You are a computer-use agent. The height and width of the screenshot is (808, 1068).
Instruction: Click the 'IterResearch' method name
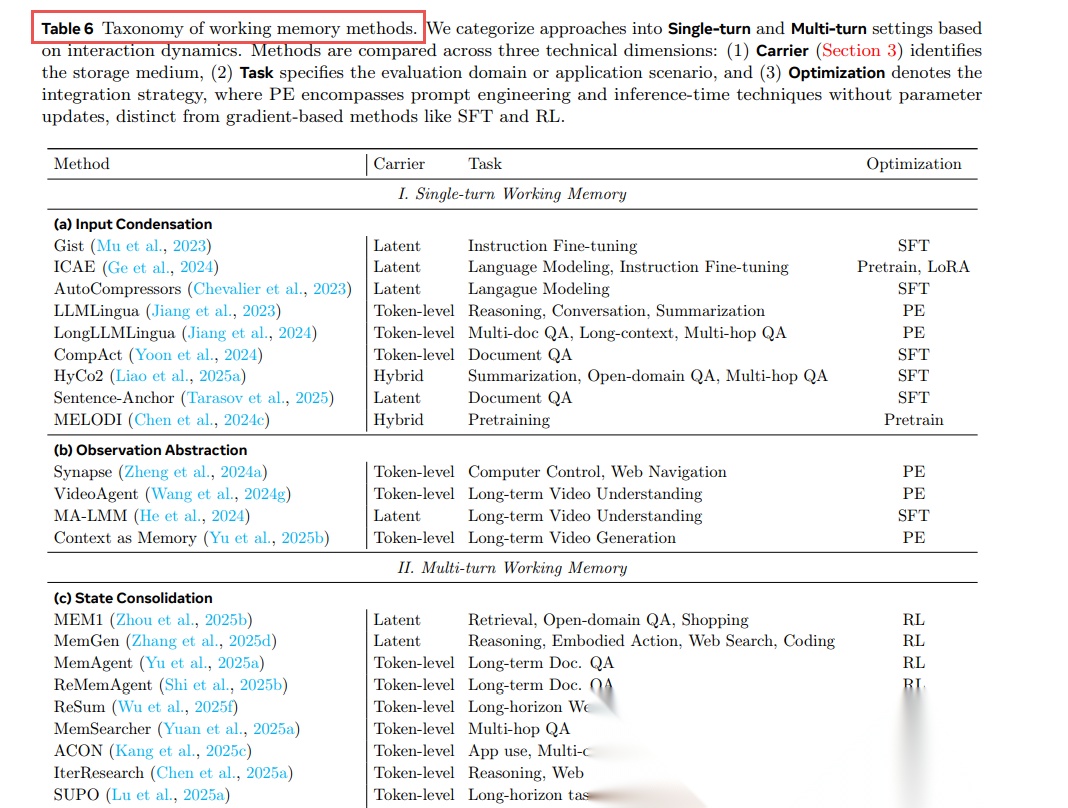pyautogui.click(x=99, y=773)
